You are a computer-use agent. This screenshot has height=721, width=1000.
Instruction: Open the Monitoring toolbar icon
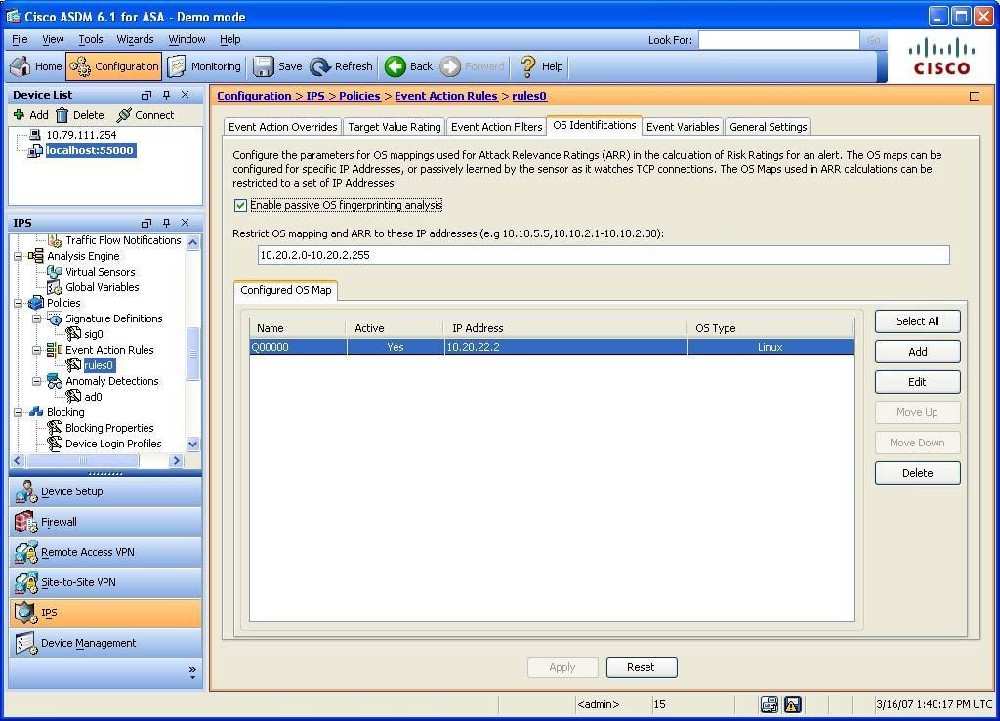[x=177, y=66]
